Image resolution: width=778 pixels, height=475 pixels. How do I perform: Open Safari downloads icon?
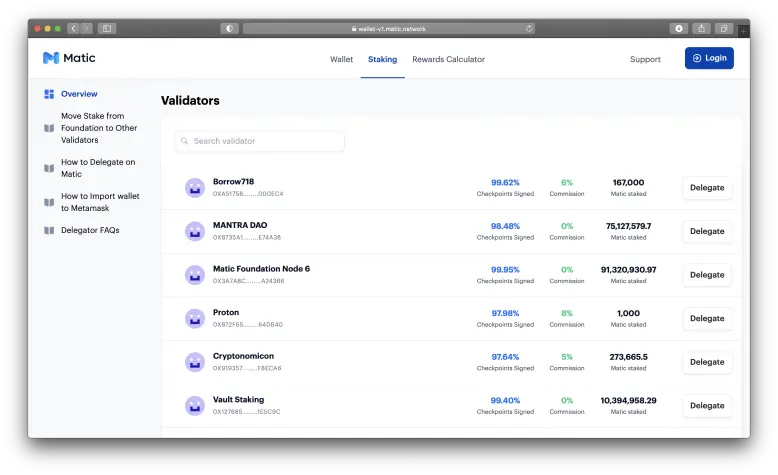click(678, 28)
